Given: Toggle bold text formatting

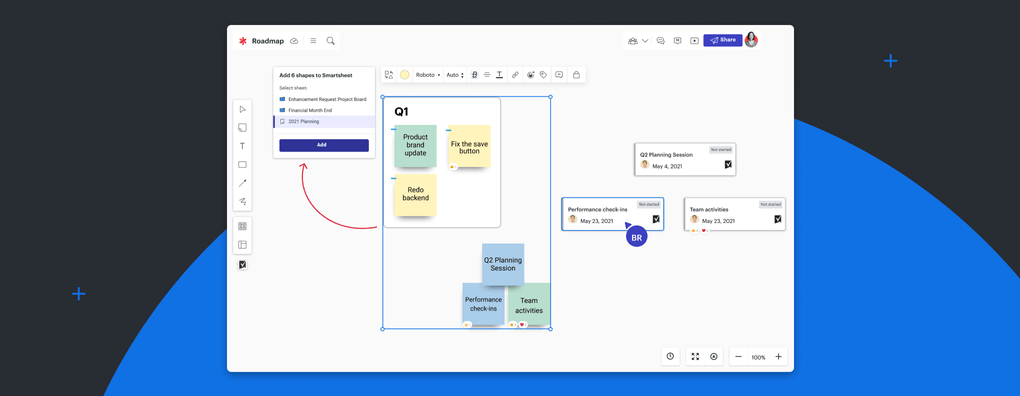Looking at the screenshot, I should click(474, 75).
